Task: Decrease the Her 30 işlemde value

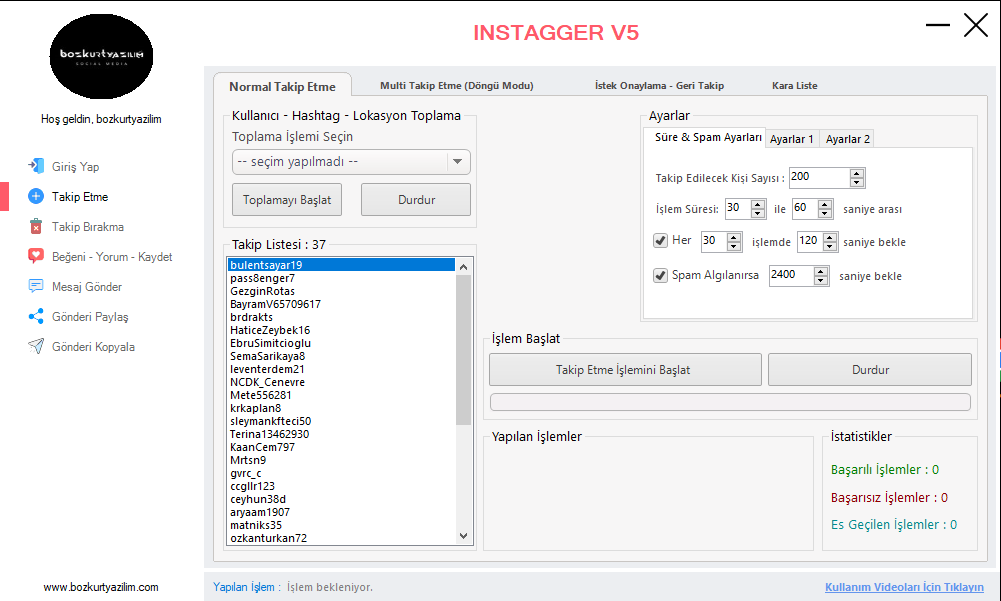Action: (734, 246)
